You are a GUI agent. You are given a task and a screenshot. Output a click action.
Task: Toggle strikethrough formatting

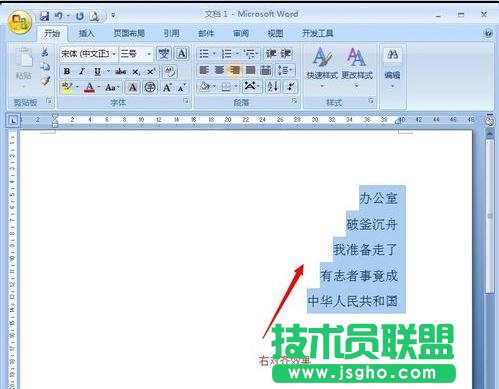(x=120, y=71)
